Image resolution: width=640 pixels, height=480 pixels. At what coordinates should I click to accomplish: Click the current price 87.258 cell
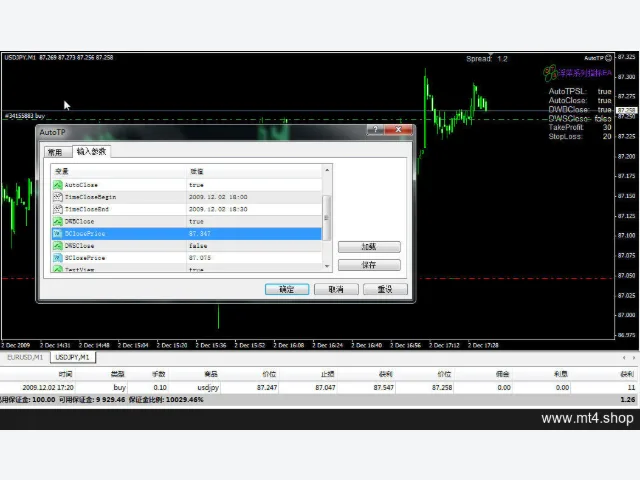442,387
